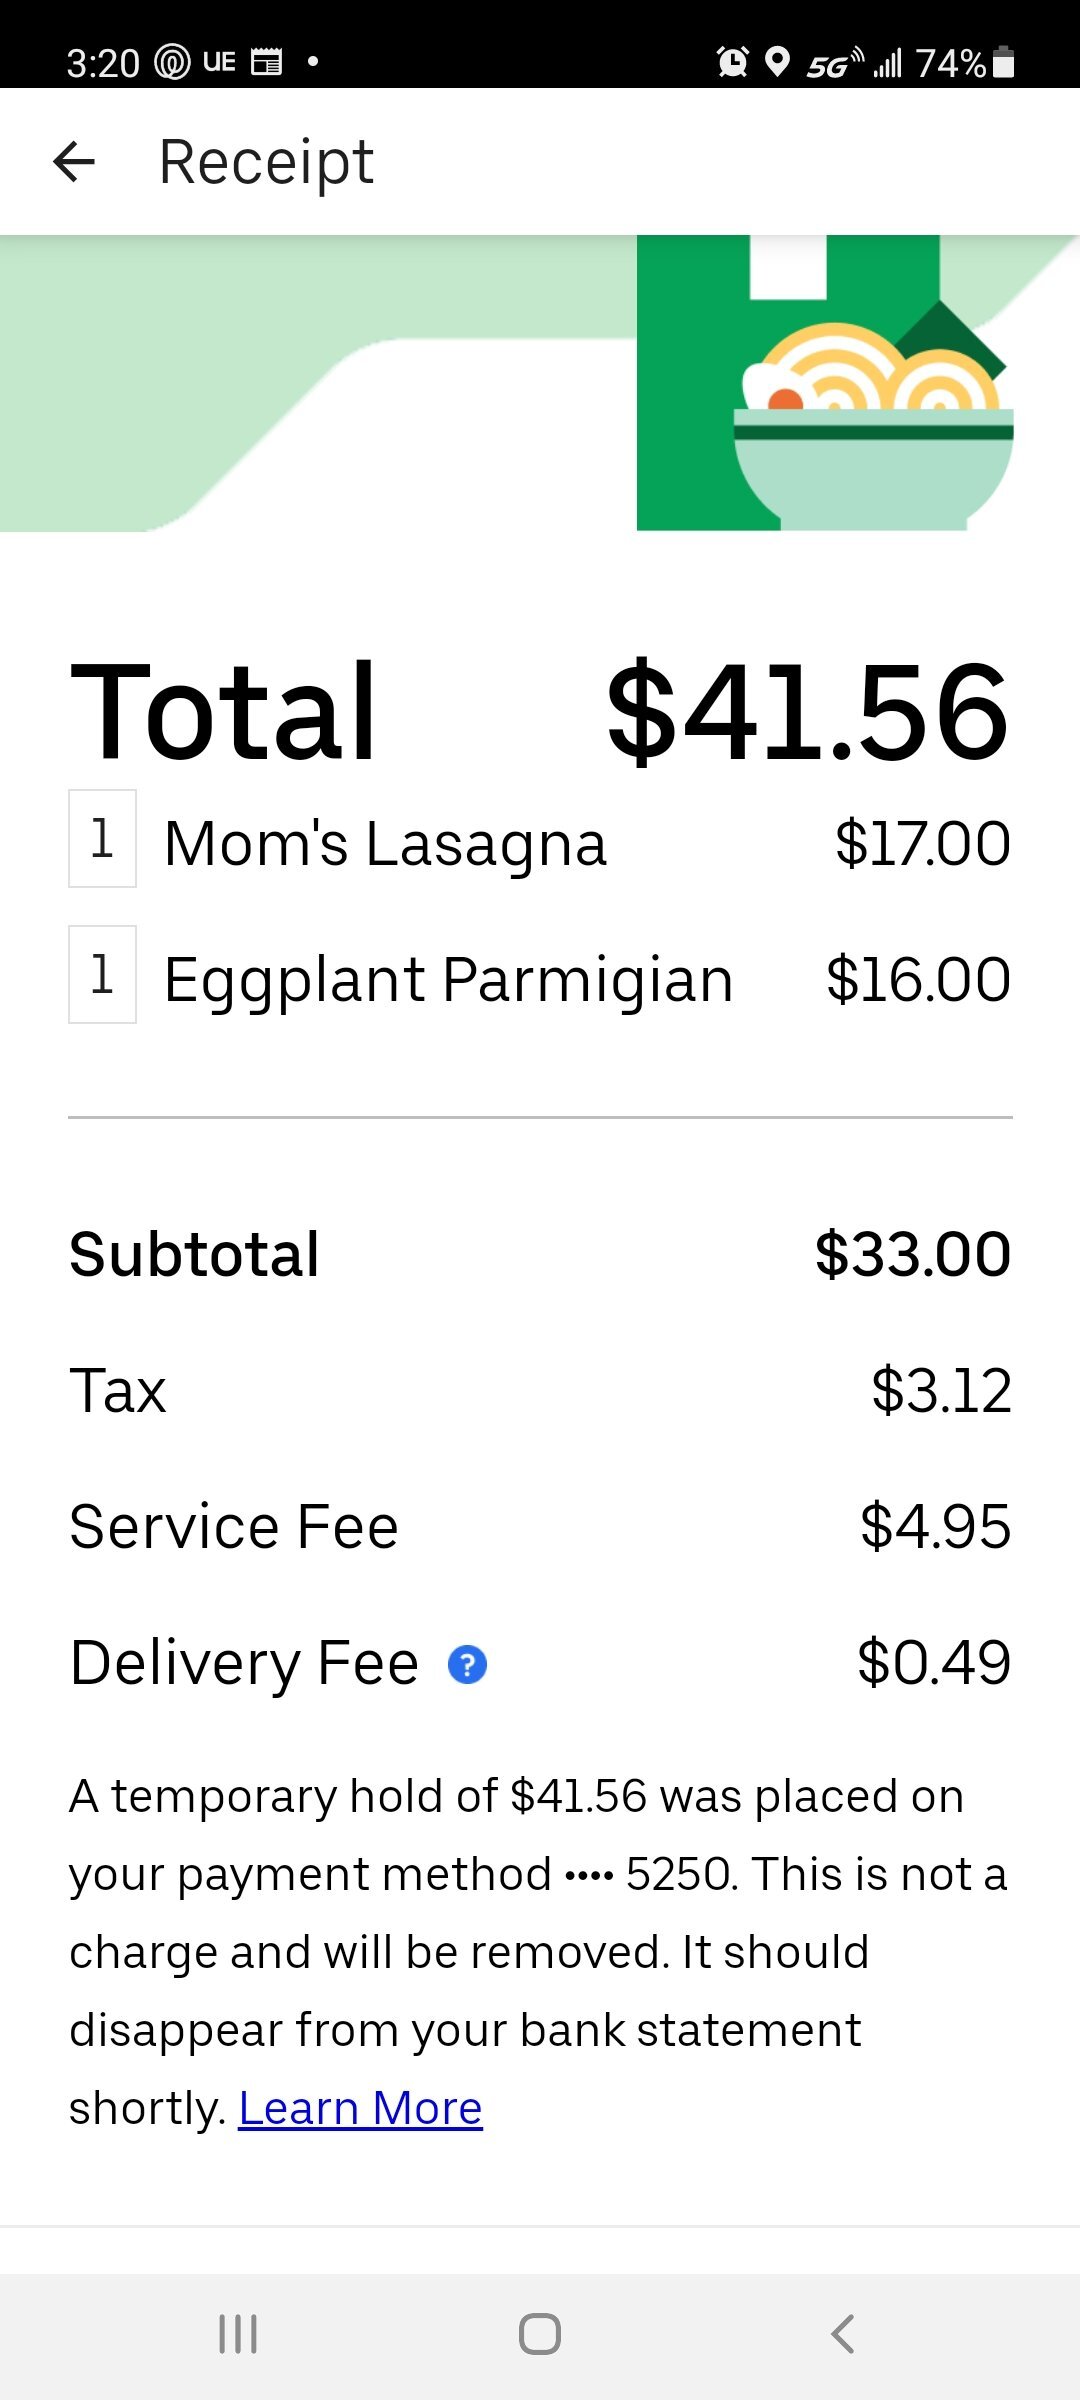1080x2400 pixels.
Task: Tap the alarm icon in status bar
Action: [733, 62]
